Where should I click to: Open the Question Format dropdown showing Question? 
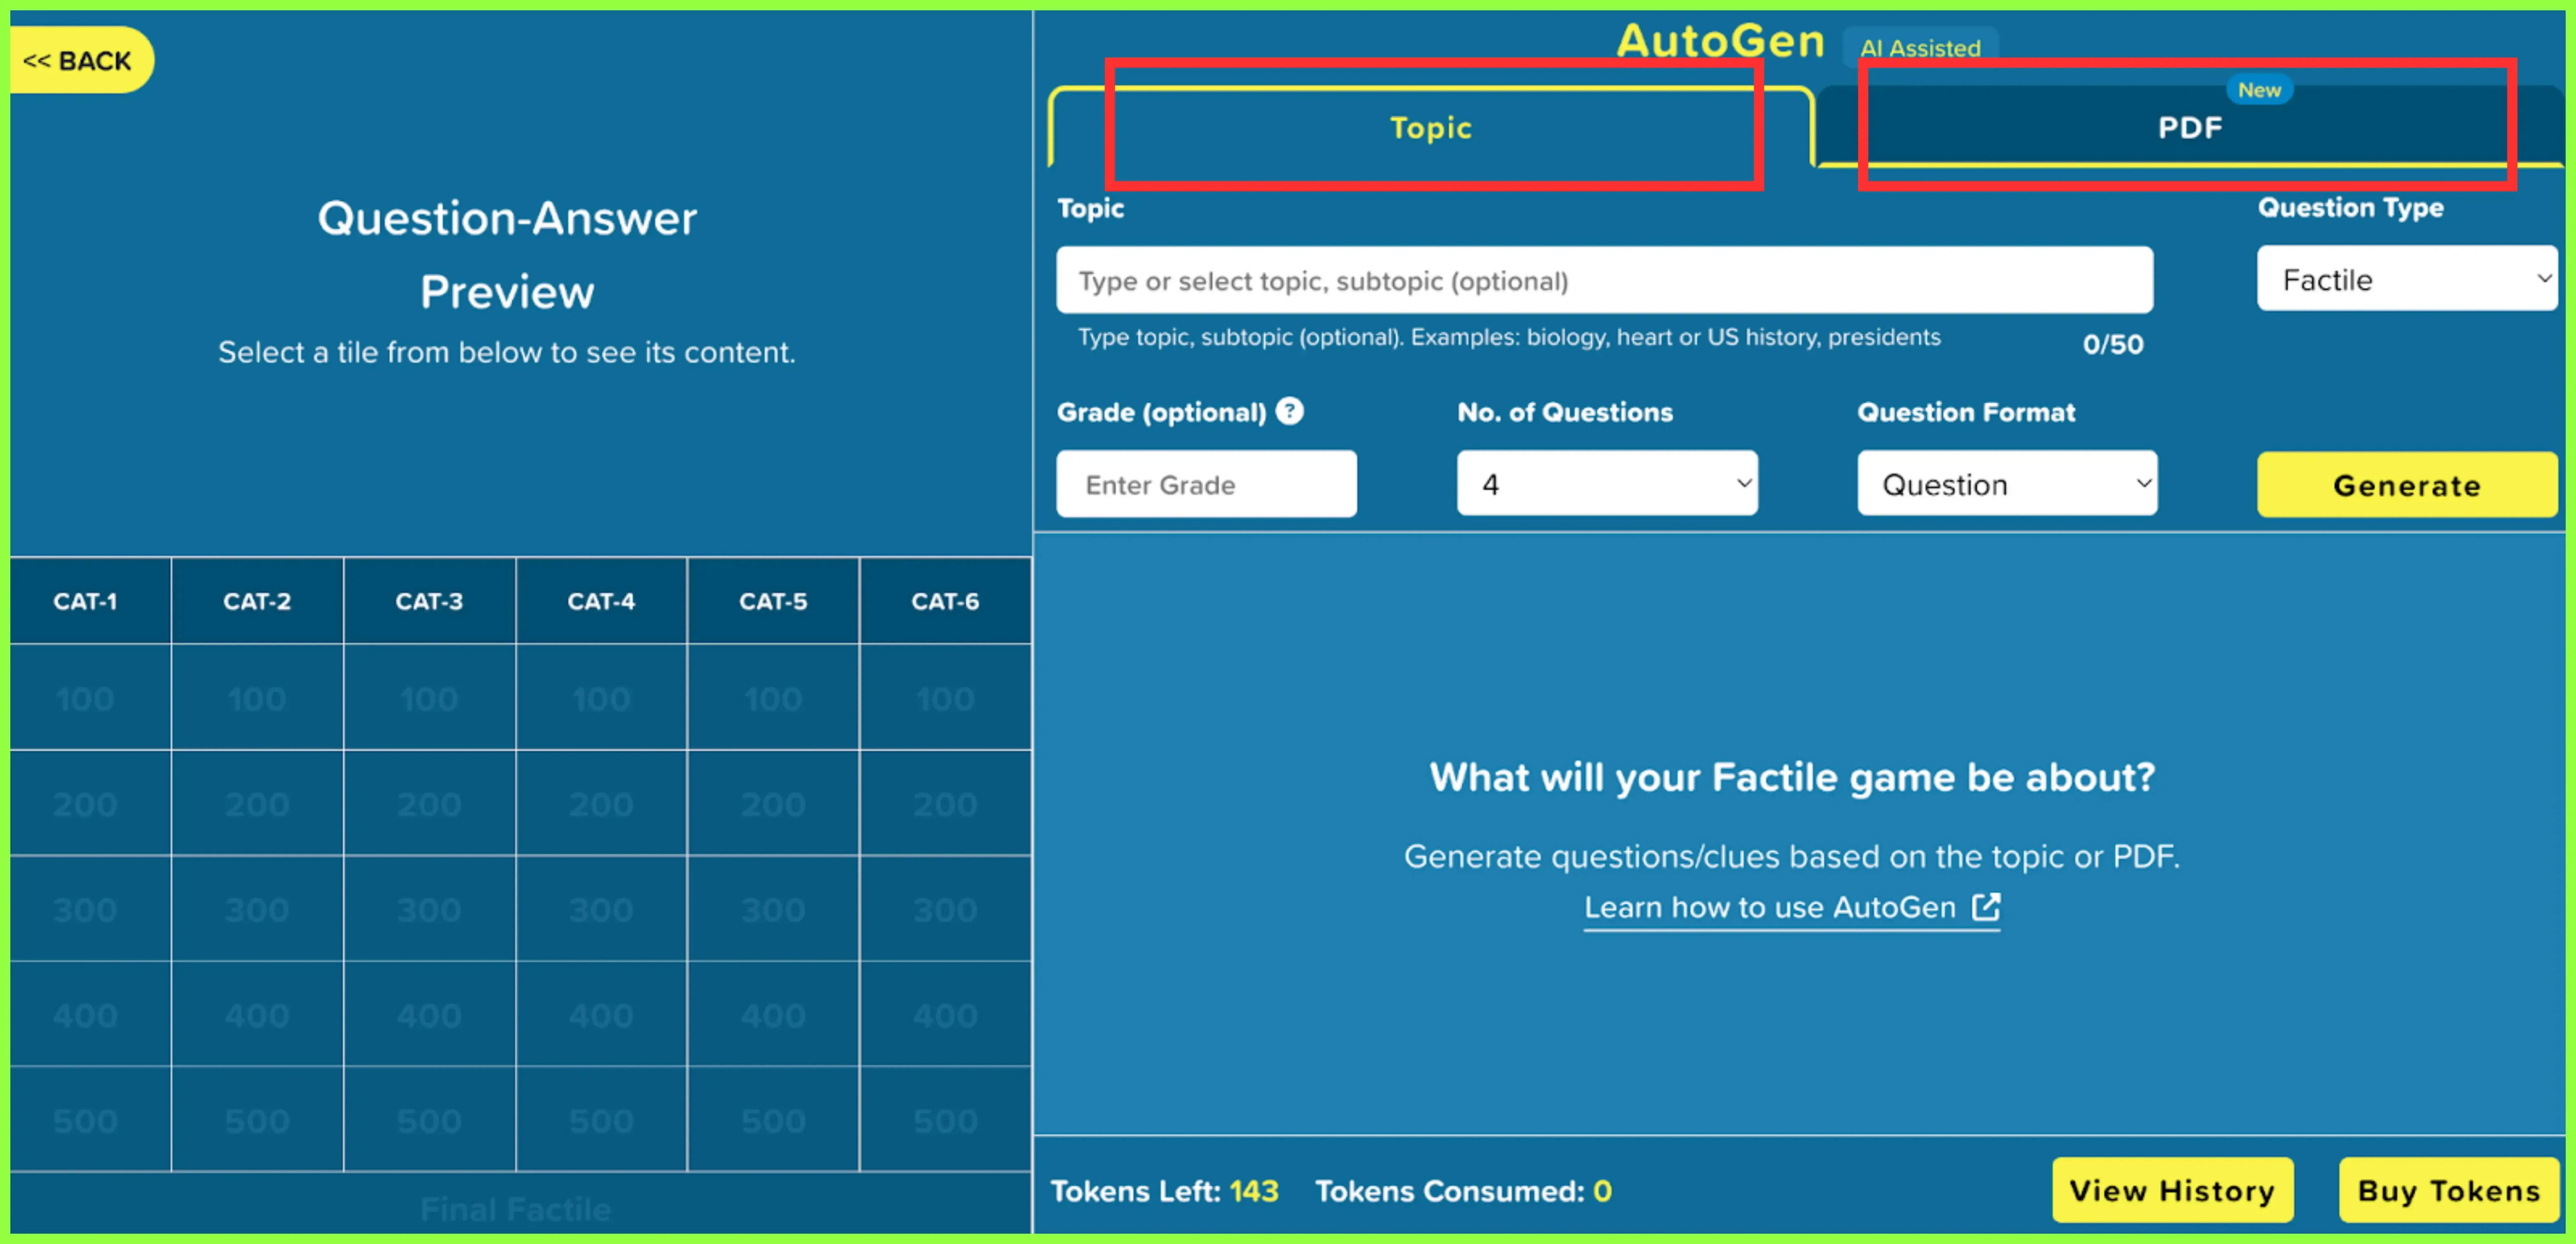(x=2007, y=484)
